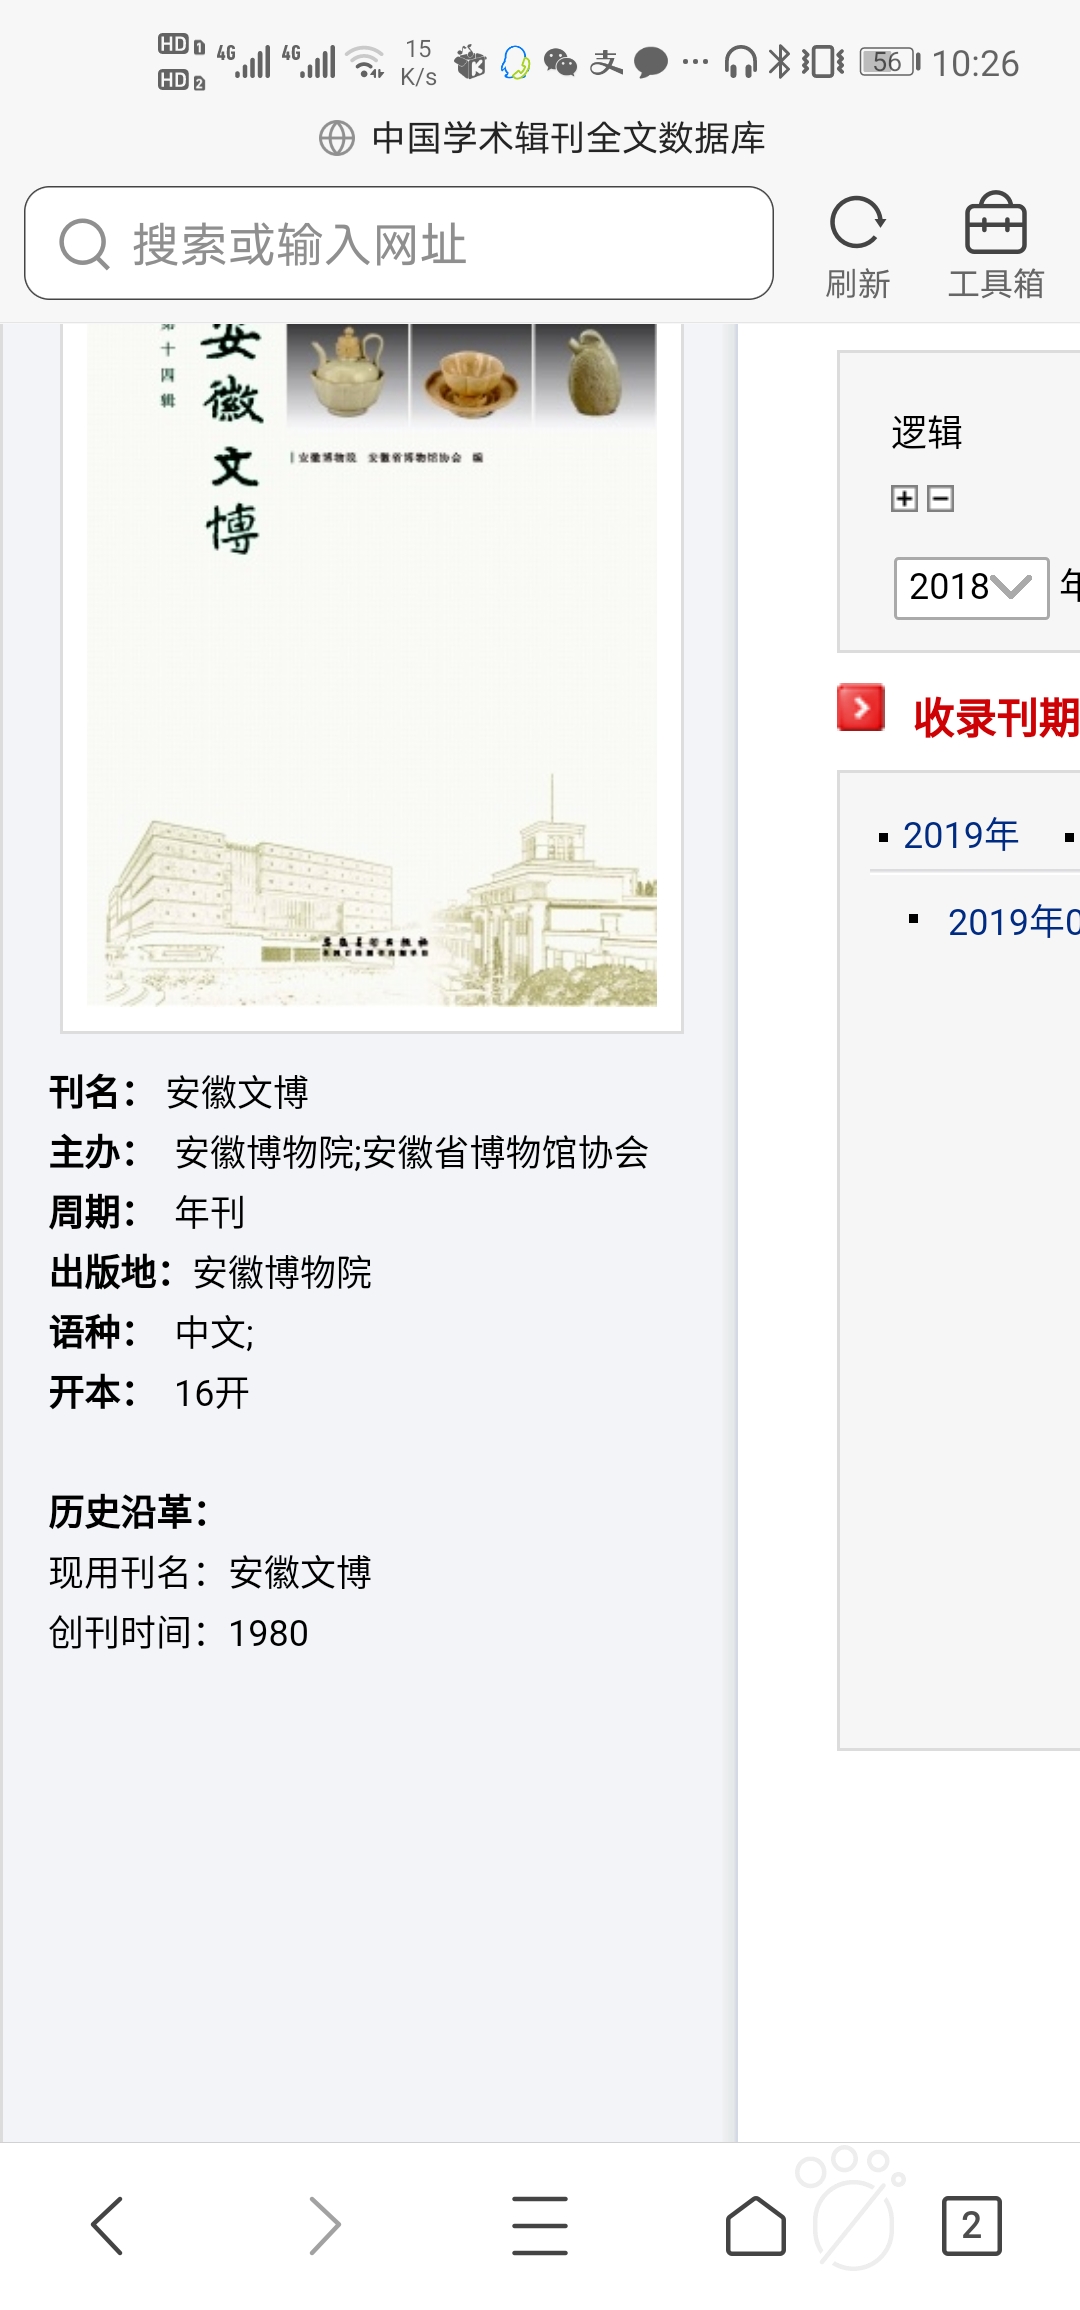Click the plus box under 逻辑

tap(904, 498)
